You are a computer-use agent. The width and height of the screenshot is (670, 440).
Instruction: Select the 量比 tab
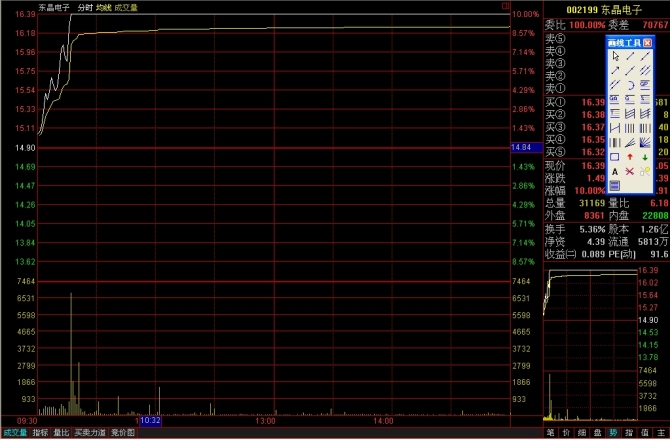tap(62, 433)
